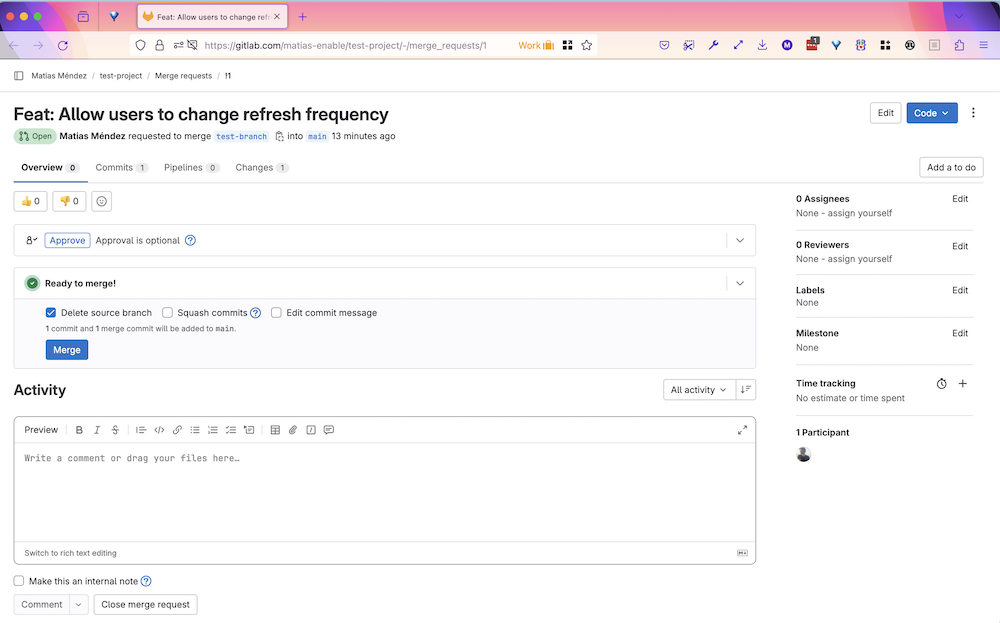The height and width of the screenshot is (623, 1000).
Task: Open browser downloads icon
Action: [x=762, y=45]
